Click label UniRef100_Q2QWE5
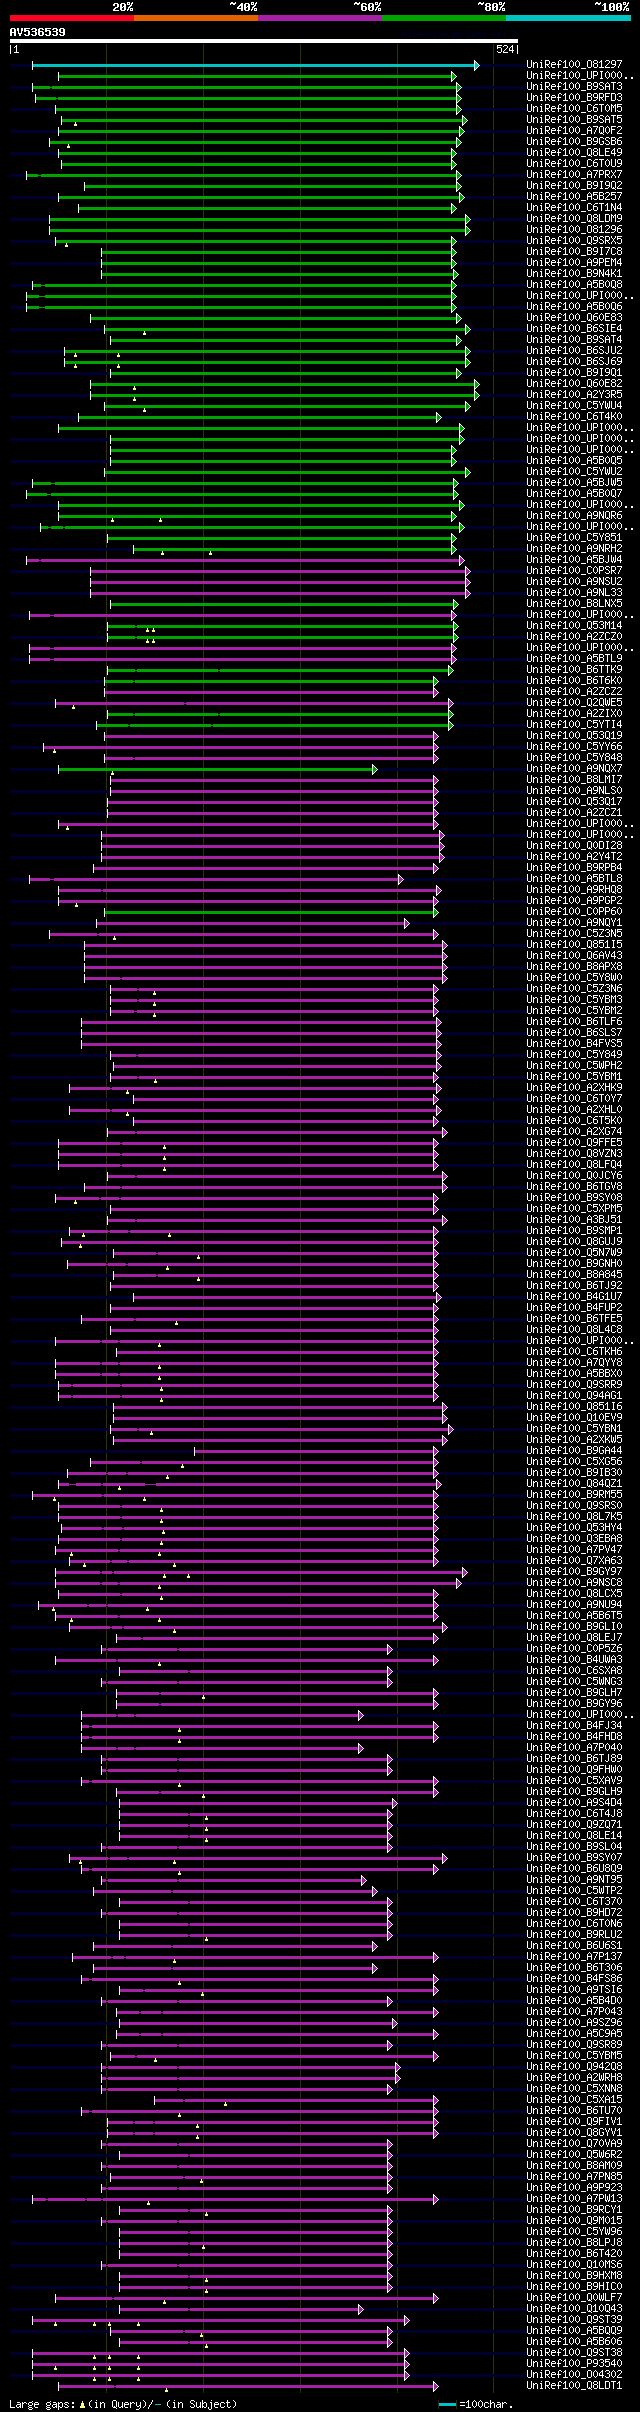The width and height of the screenshot is (640, 2412). point(574,703)
